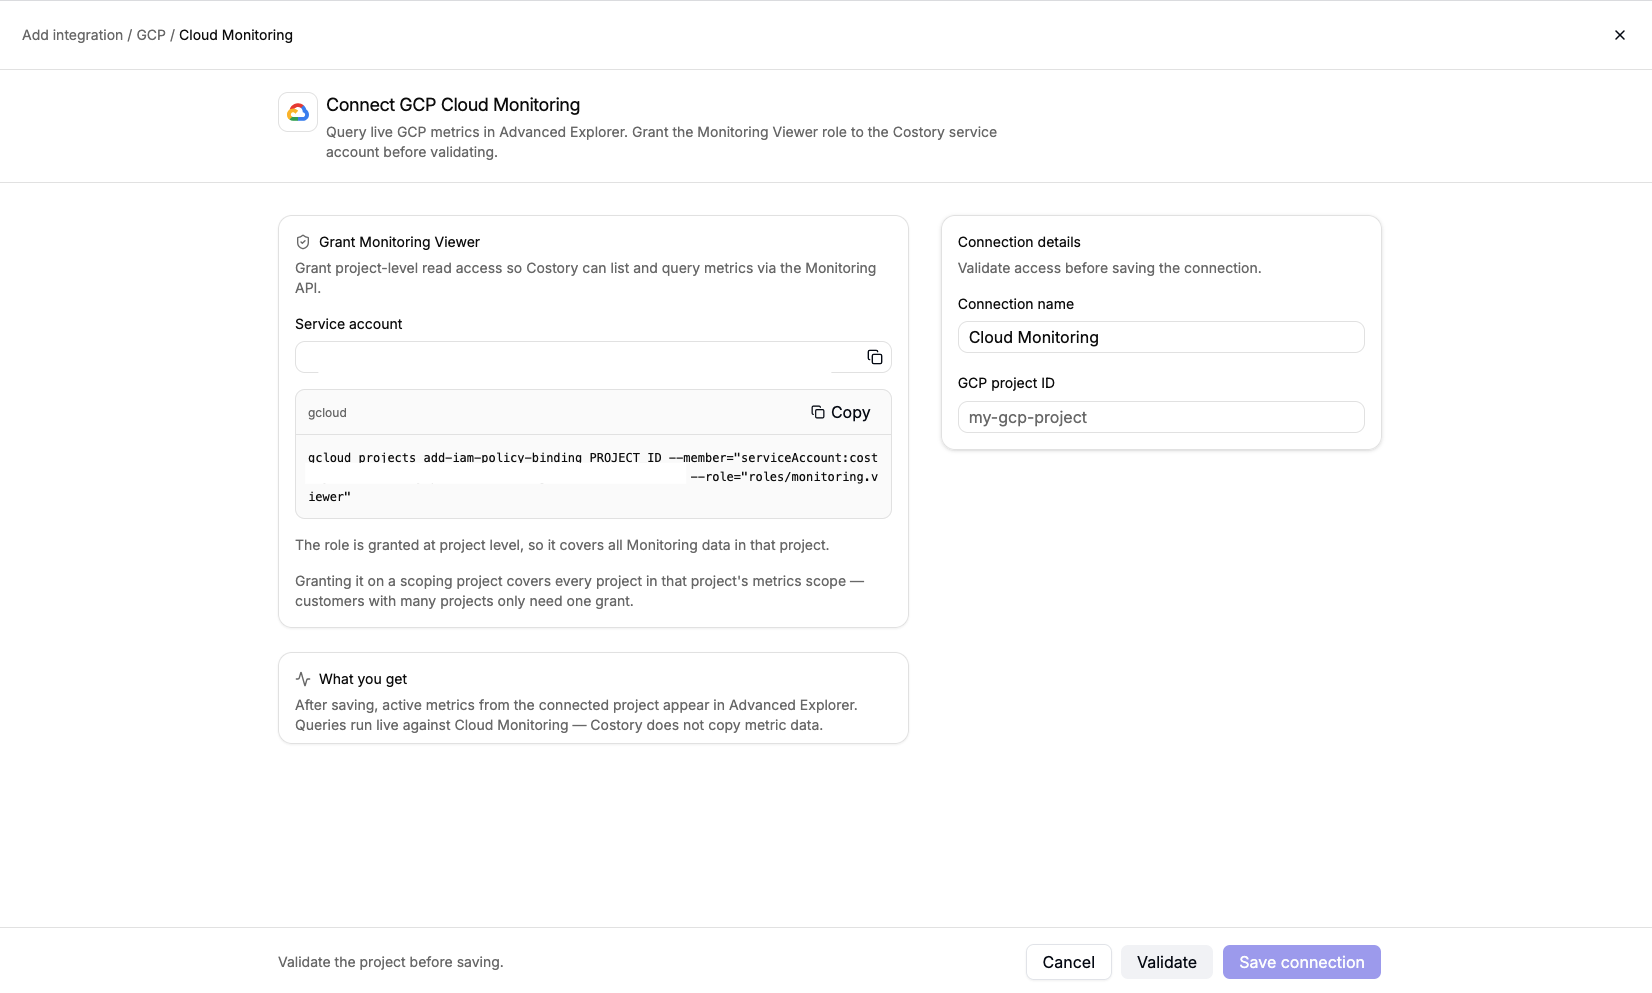The width and height of the screenshot is (1652, 993).
Task: Go to the GCP breadcrumb
Action: tap(151, 35)
